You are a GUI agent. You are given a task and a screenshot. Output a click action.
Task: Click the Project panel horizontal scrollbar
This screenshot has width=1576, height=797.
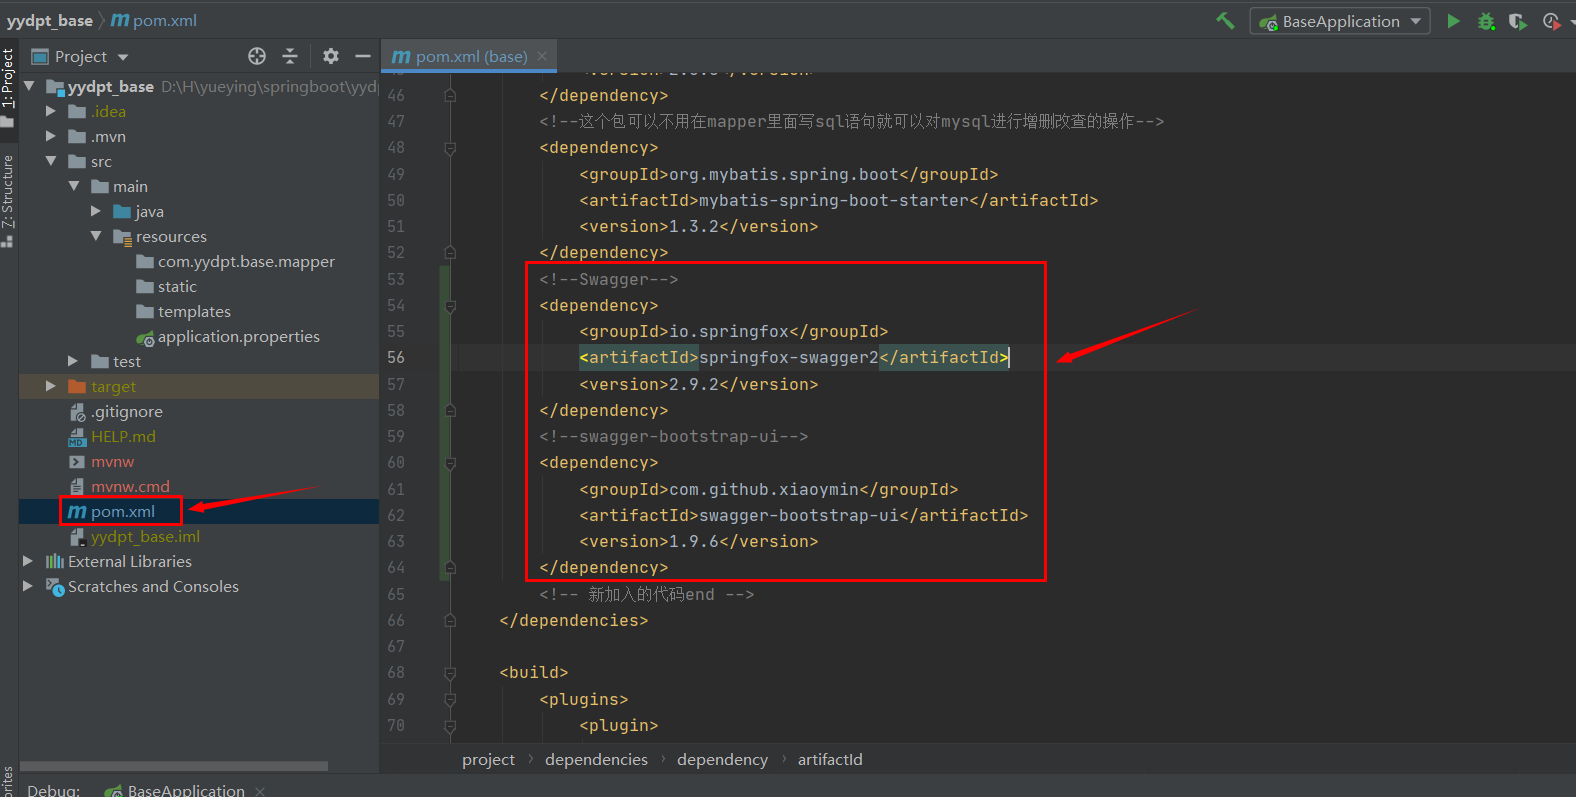(174, 766)
